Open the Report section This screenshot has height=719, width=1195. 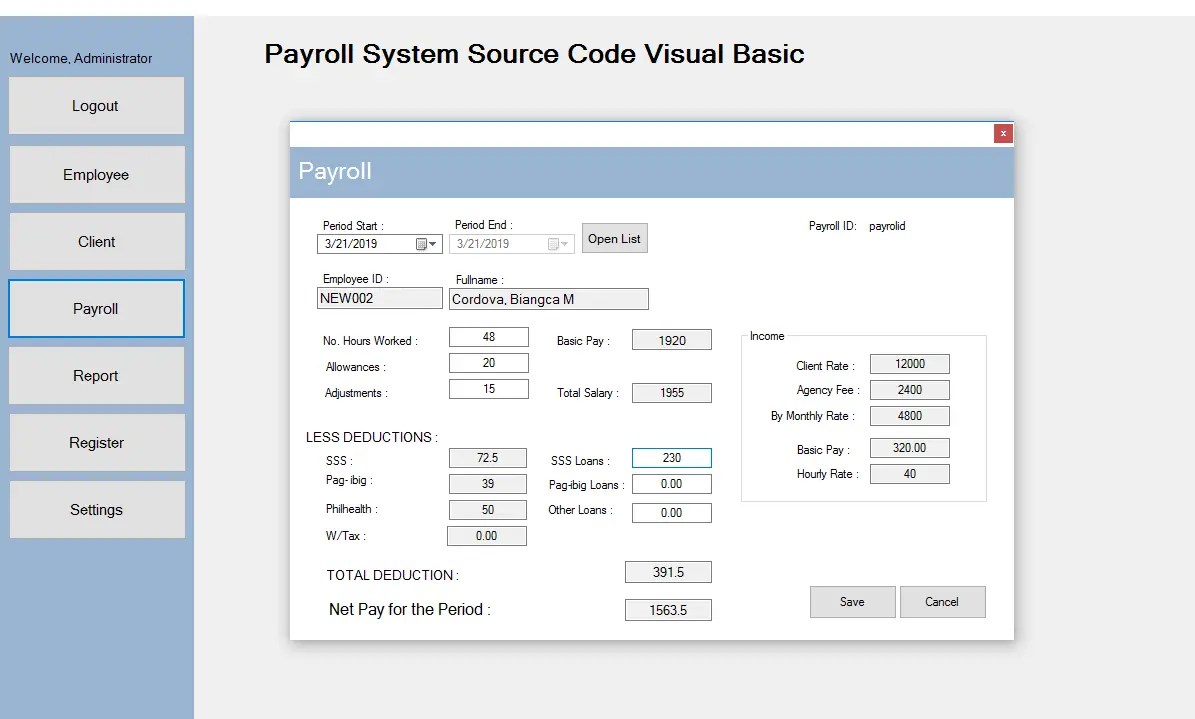(x=96, y=375)
